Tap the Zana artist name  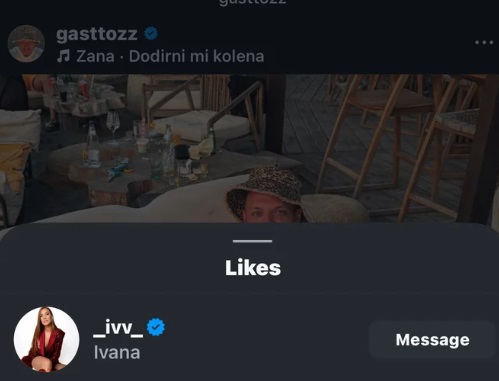point(95,56)
